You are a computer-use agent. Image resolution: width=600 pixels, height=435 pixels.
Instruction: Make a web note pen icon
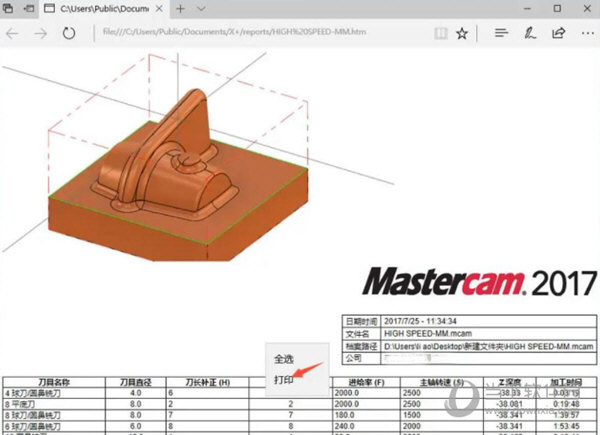coord(530,33)
